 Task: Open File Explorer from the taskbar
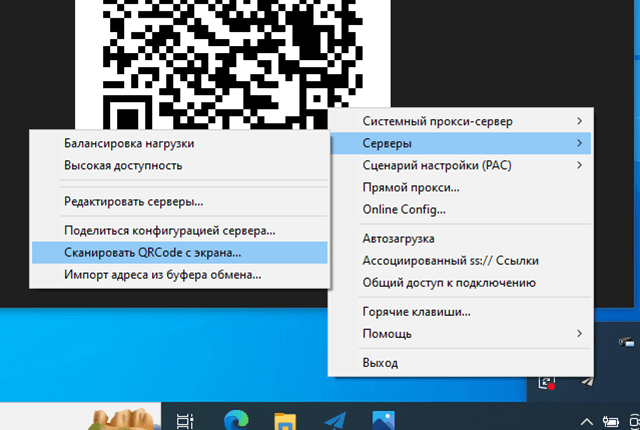(284, 421)
